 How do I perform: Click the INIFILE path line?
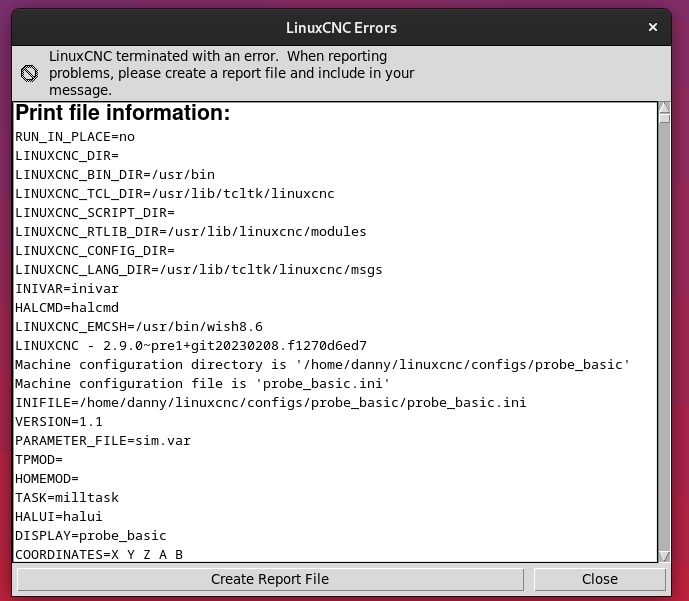tap(271, 402)
